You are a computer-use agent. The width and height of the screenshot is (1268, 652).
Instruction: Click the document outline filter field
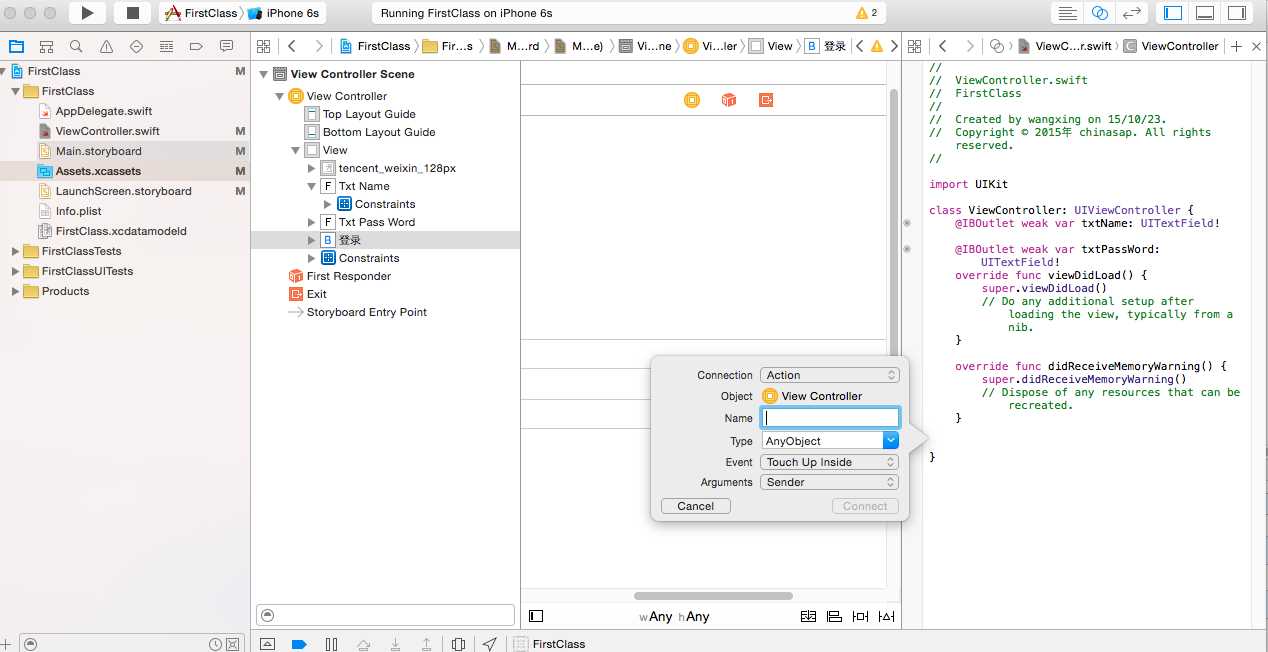tap(385, 616)
